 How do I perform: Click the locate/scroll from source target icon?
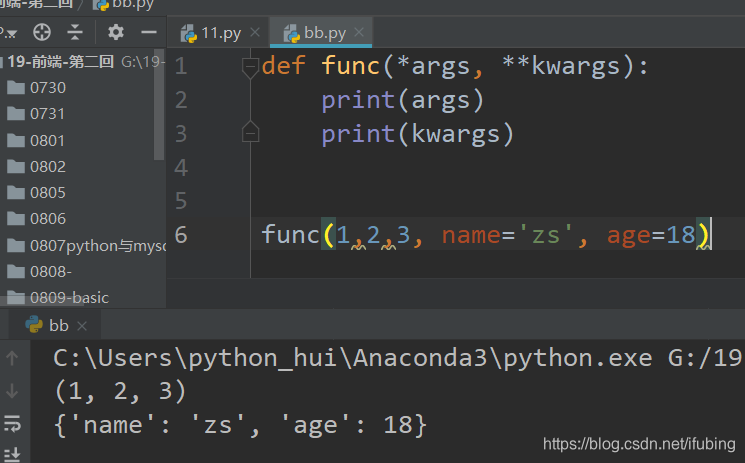pyautogui.click(x=42, y=32)
